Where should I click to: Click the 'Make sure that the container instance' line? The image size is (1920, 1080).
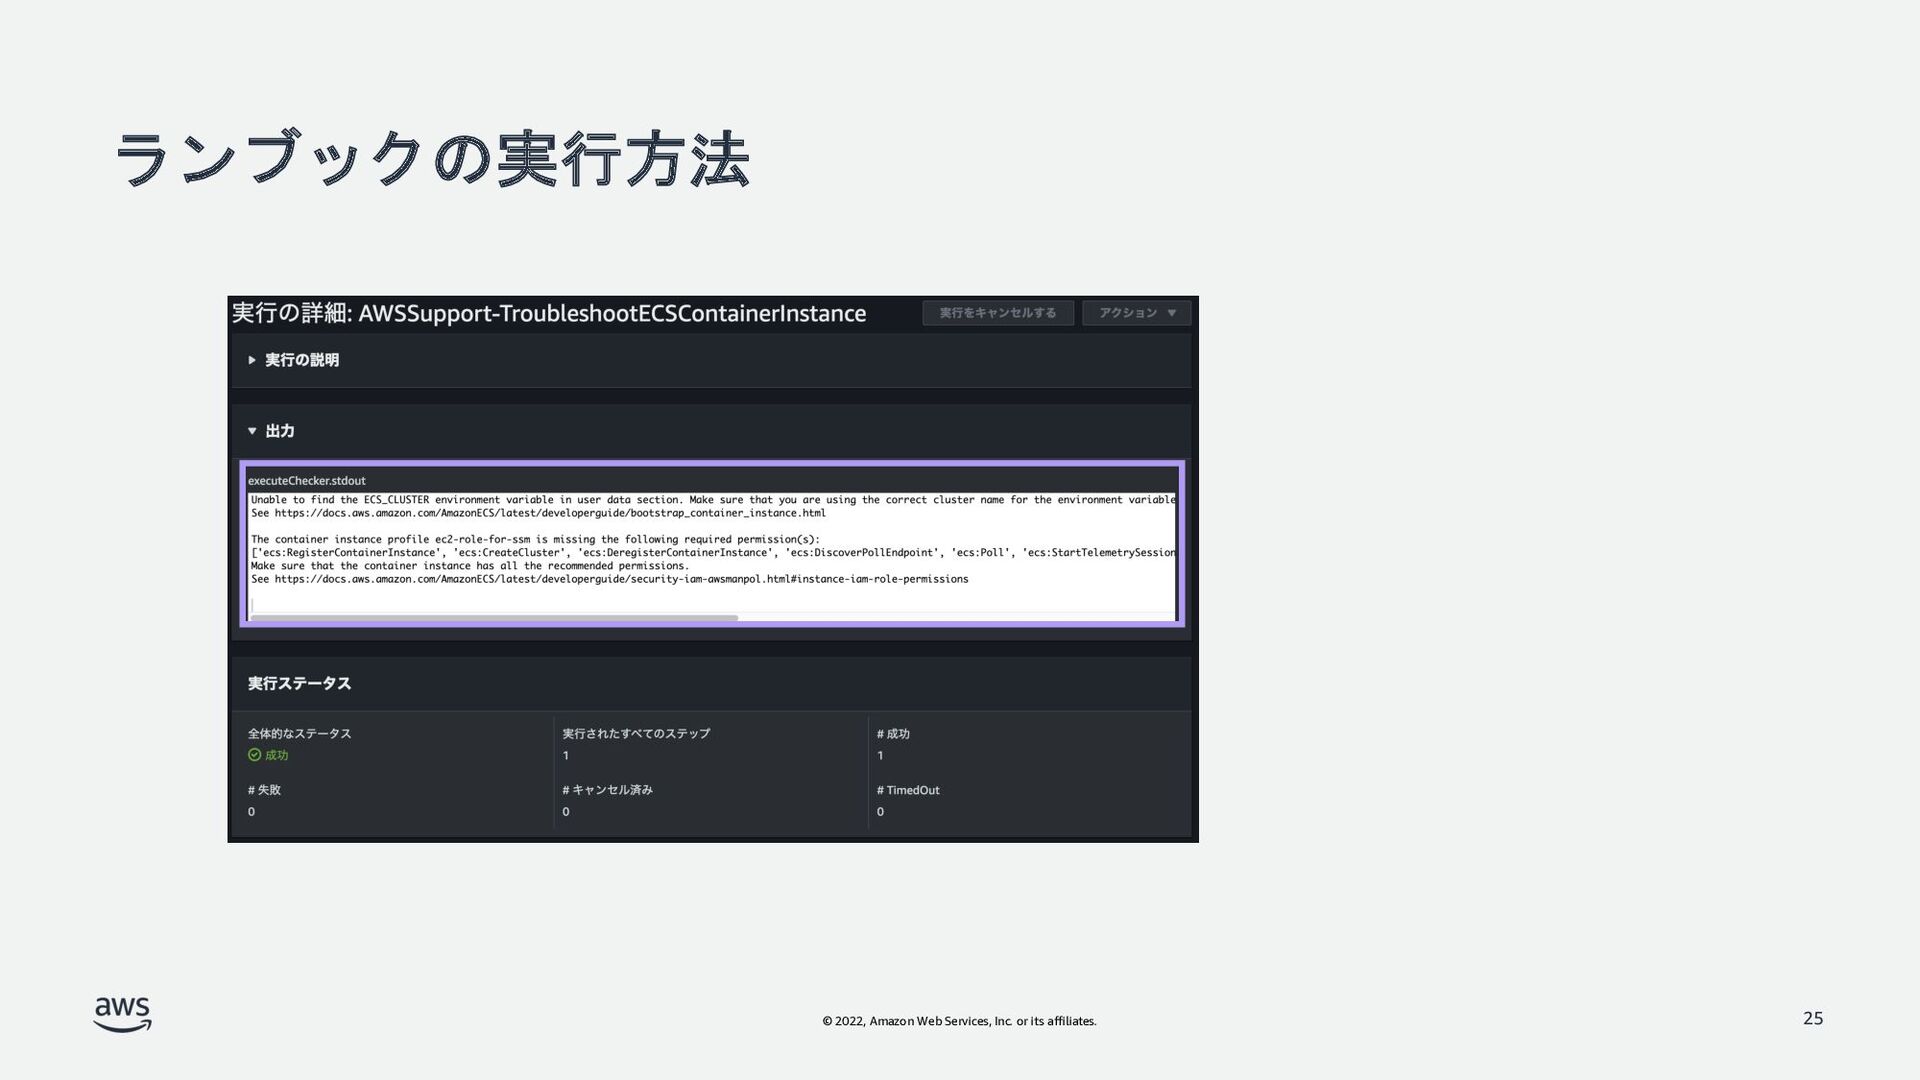470,566
